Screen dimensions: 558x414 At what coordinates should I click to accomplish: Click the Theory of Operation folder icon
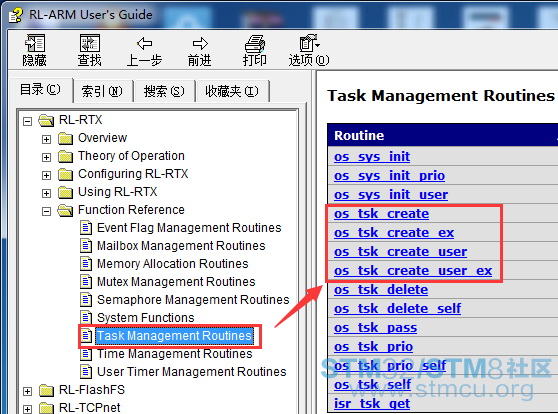point(65,156)
